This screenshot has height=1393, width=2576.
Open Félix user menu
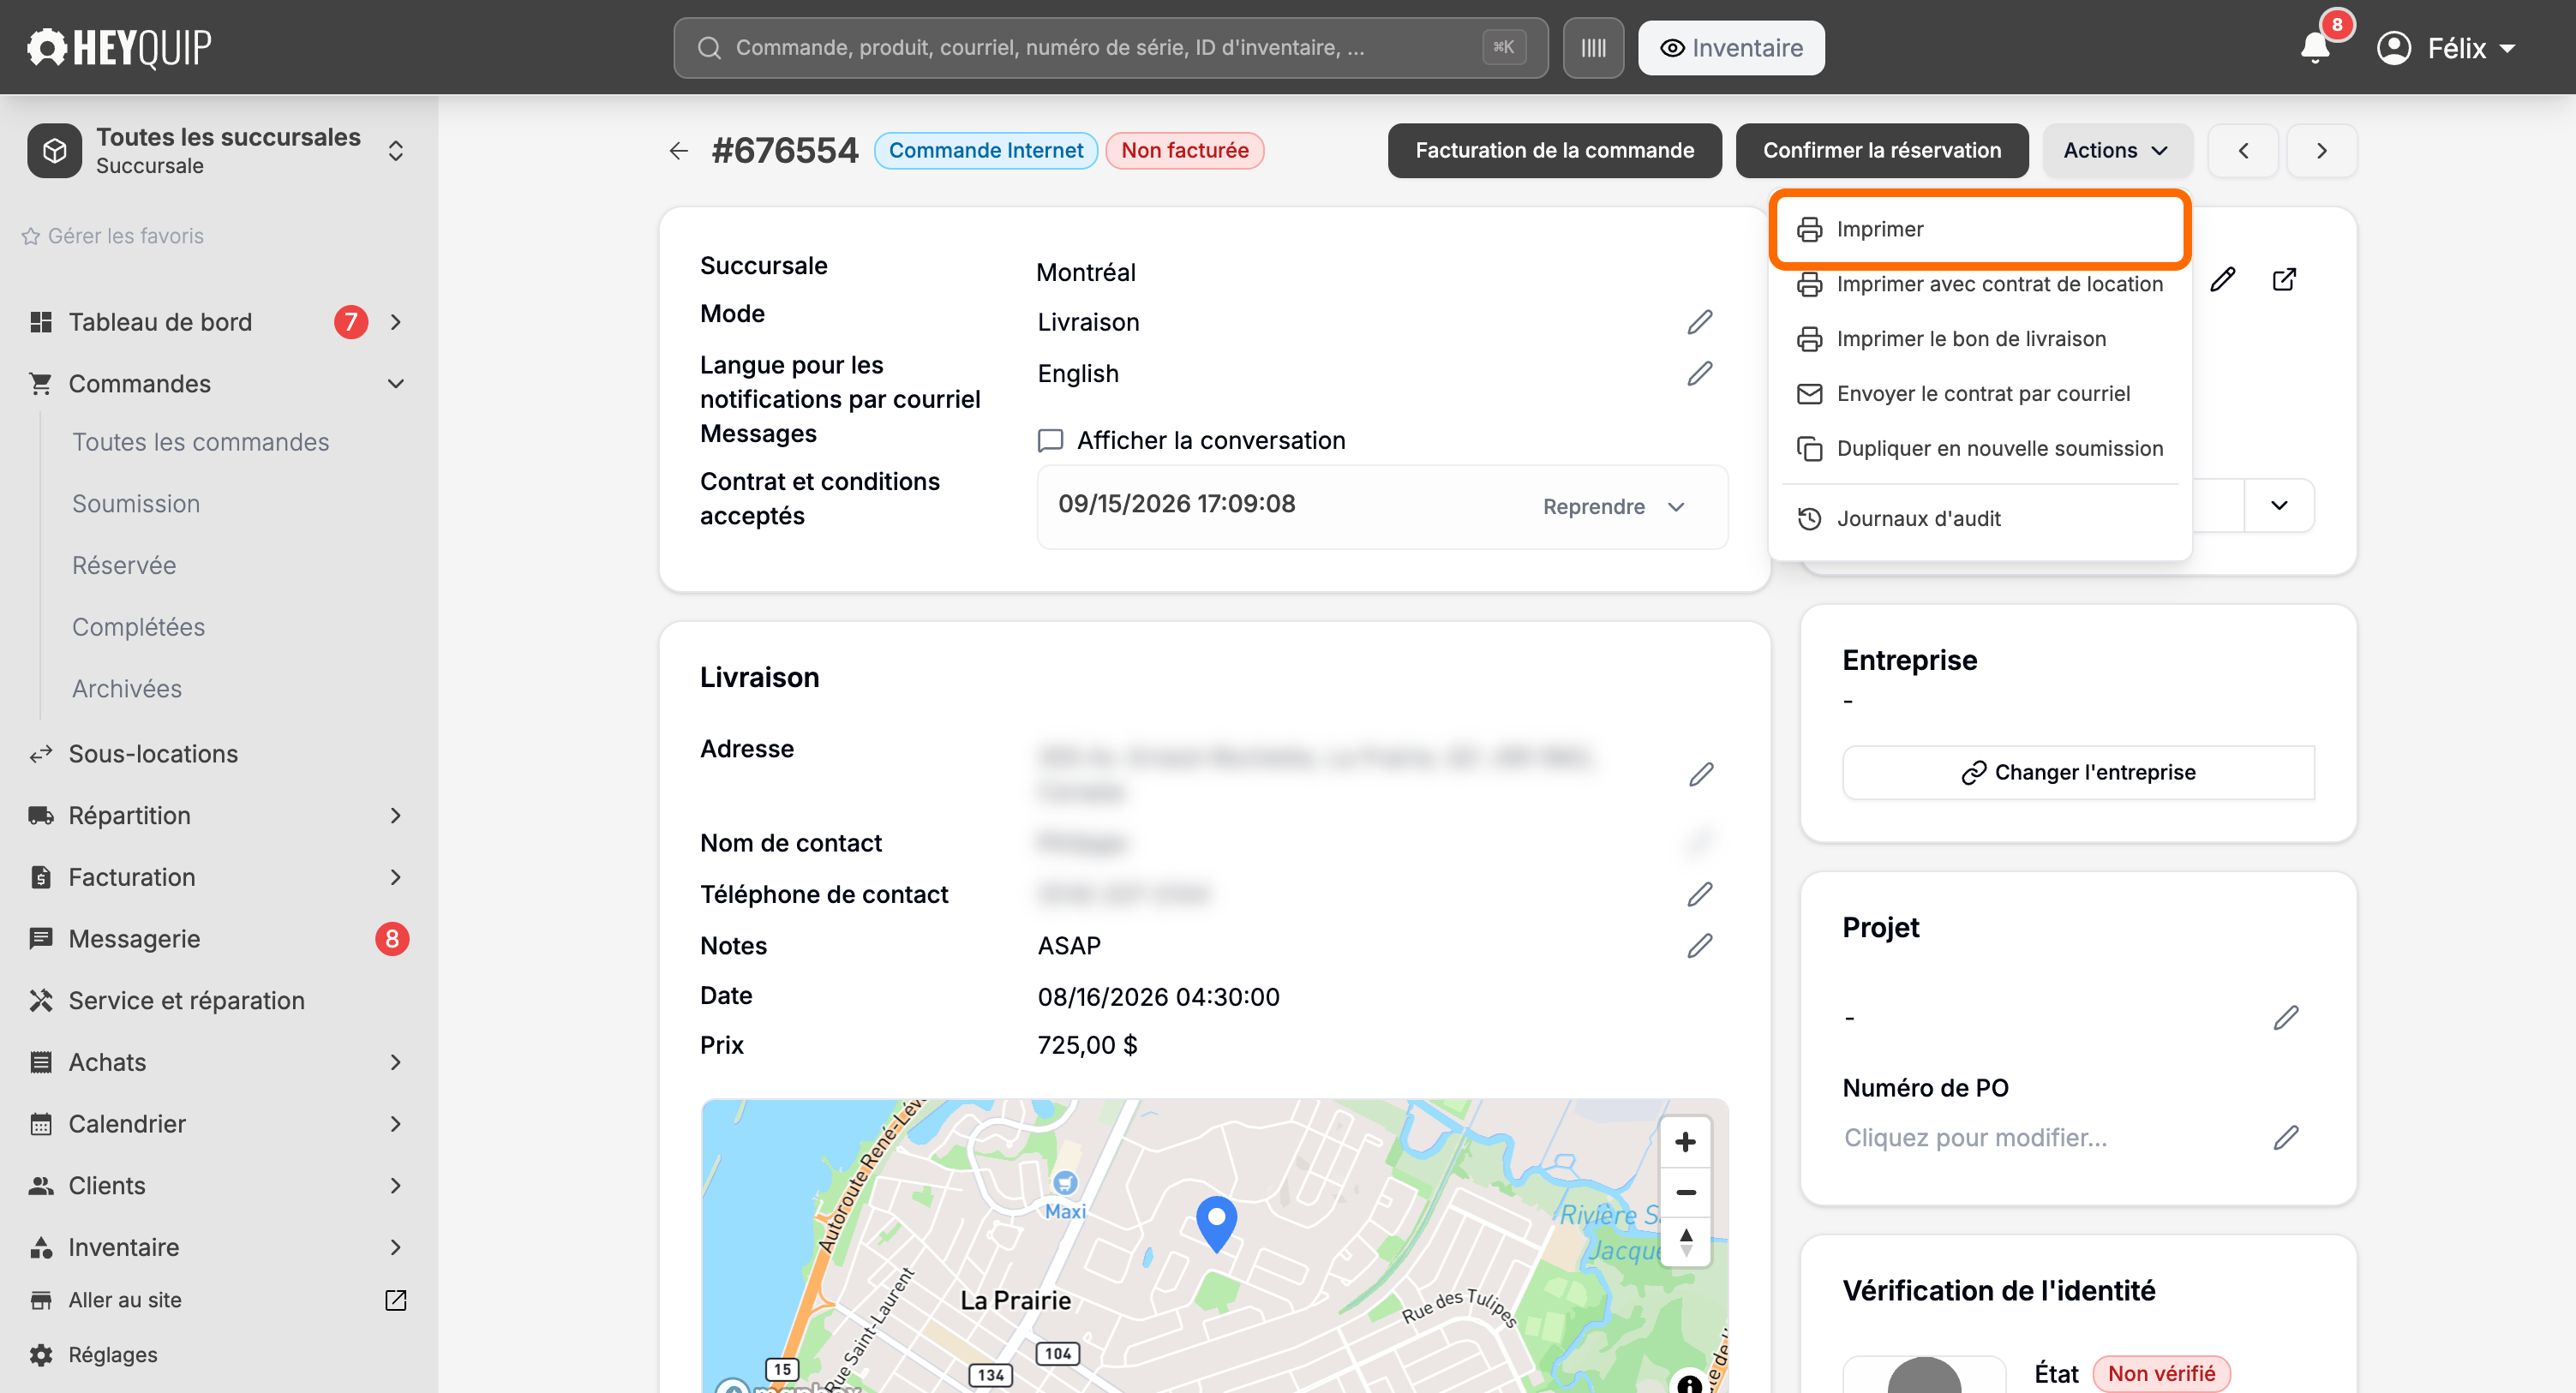click(x=2445, y=48)
